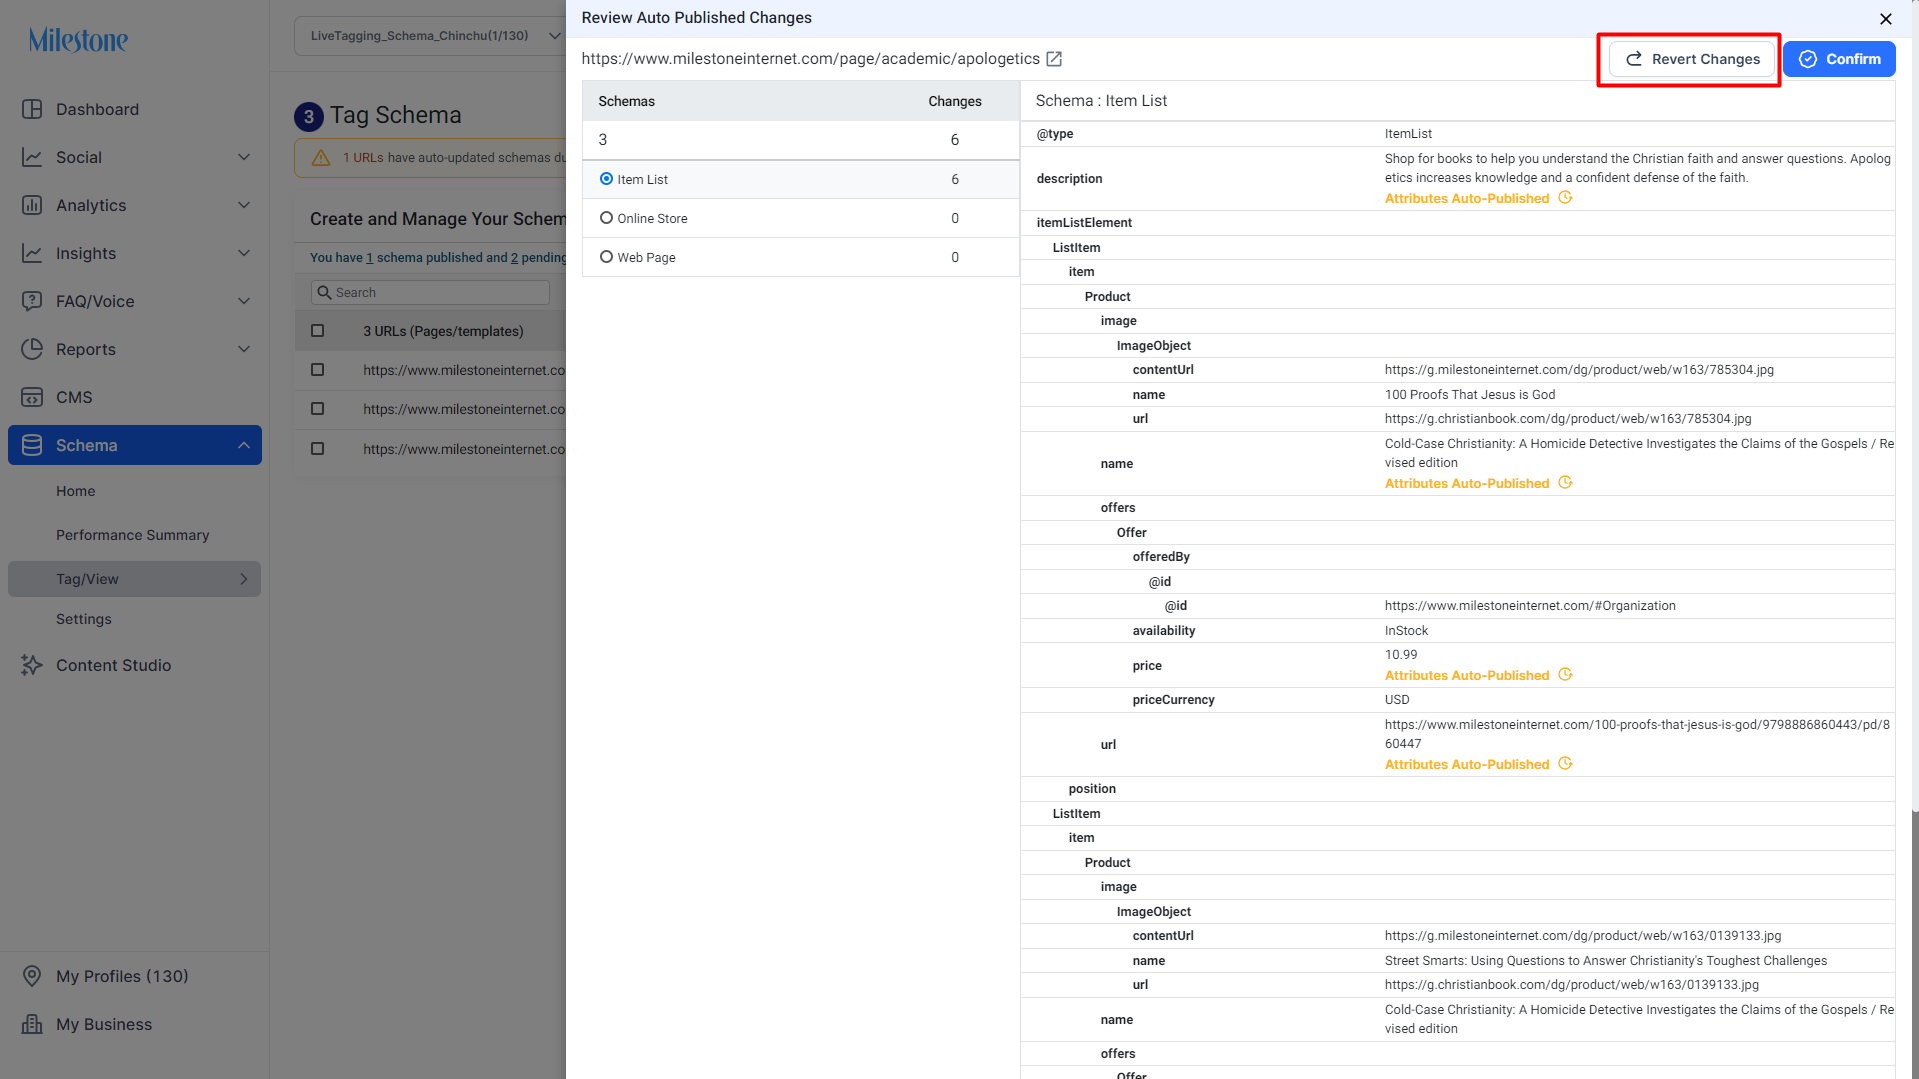The height and width of the screenshot is (1079, 1919).
Task: Click Attributes Auto-Published under price 10.99
Action: coord(1467,675)
